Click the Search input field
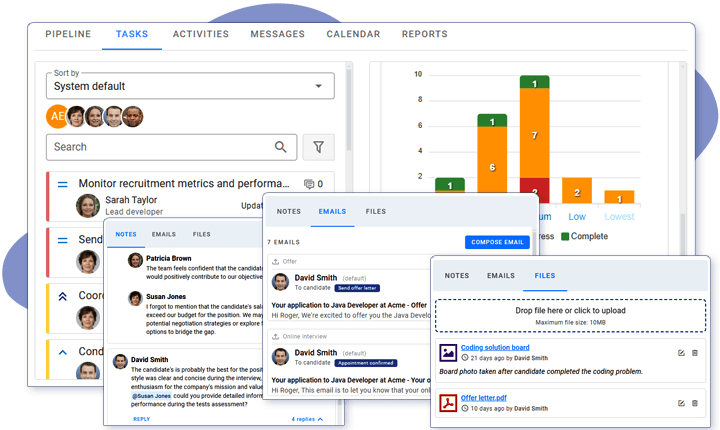720x430 pixels. click(x=160, y=147)
